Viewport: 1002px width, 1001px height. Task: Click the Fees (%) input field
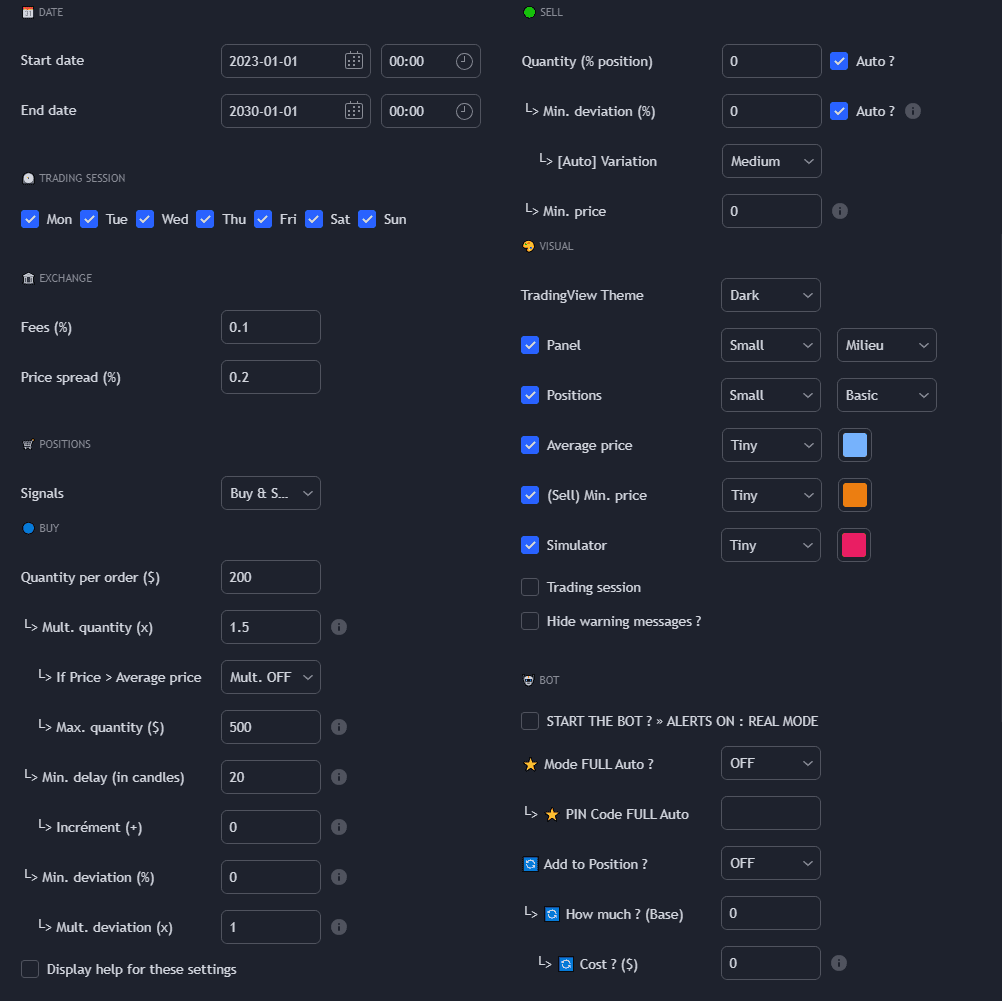[x=270, y=327]
